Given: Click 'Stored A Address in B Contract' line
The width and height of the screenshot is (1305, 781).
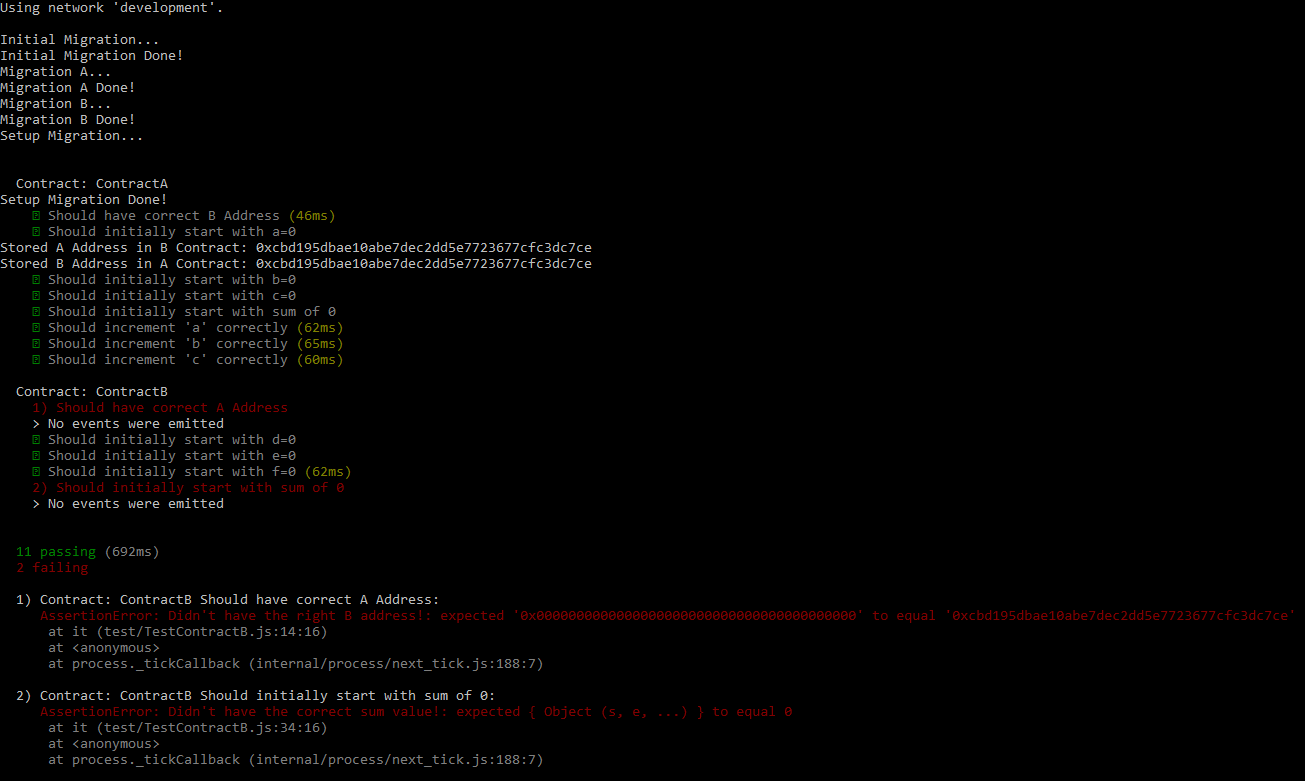Looking at the screenshot, I should [x=296, y=248].
